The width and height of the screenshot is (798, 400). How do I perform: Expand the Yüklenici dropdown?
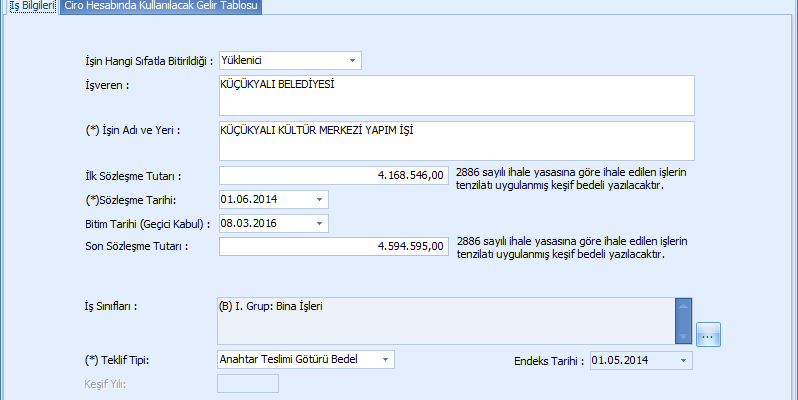pos(352,61)
